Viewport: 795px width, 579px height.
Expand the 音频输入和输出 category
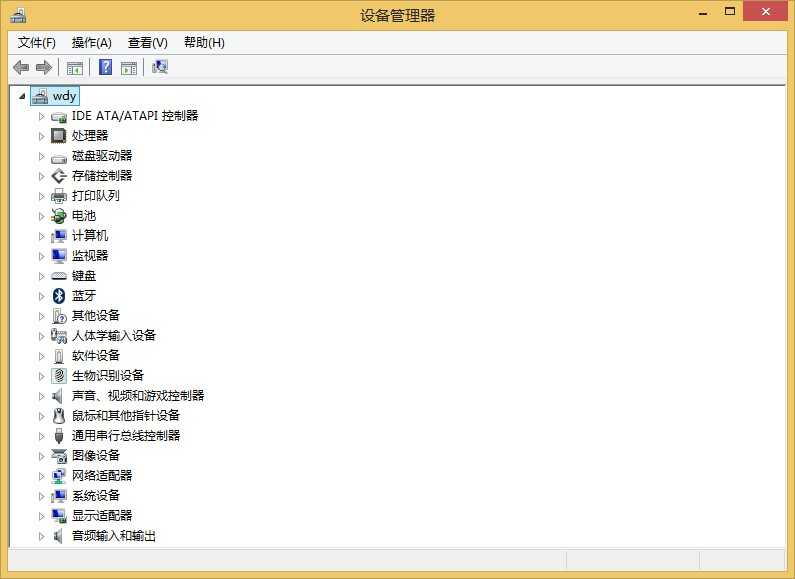[42, 536]
